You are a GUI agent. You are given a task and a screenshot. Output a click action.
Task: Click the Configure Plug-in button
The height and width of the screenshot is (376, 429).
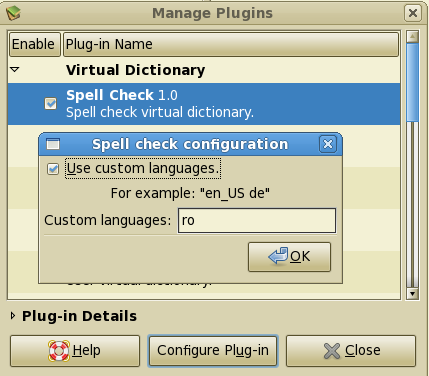(213, 351)
